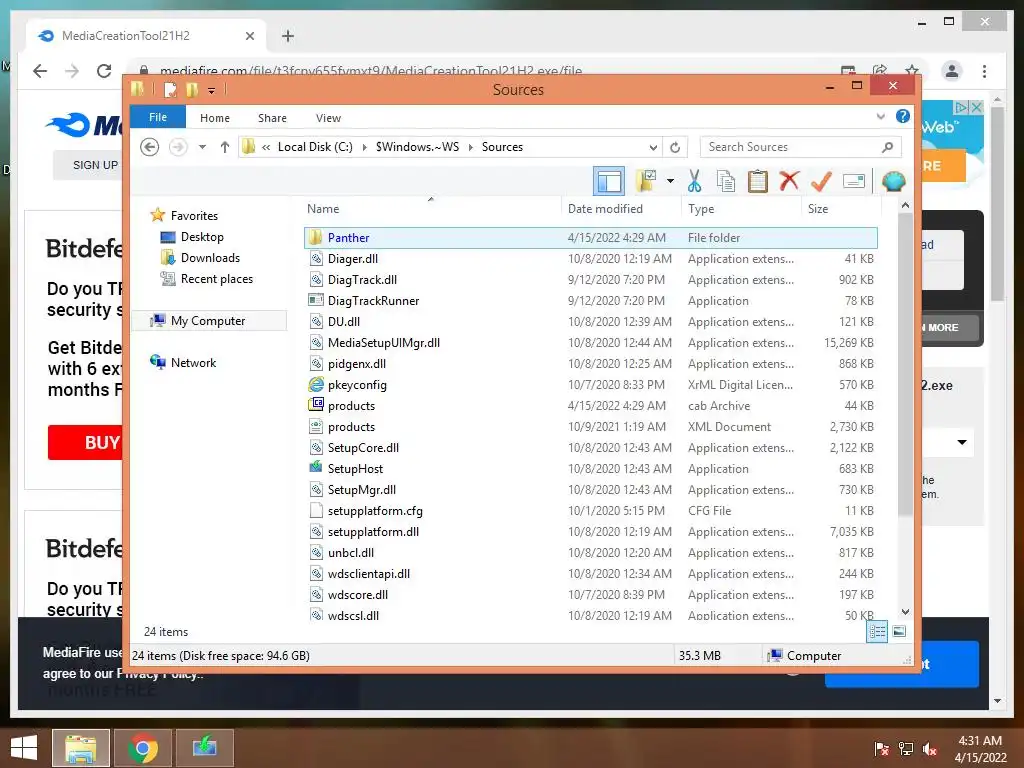Open the File ribbon tab
Viewport: 1024px width, 768px height.
(x=158, y=117)
